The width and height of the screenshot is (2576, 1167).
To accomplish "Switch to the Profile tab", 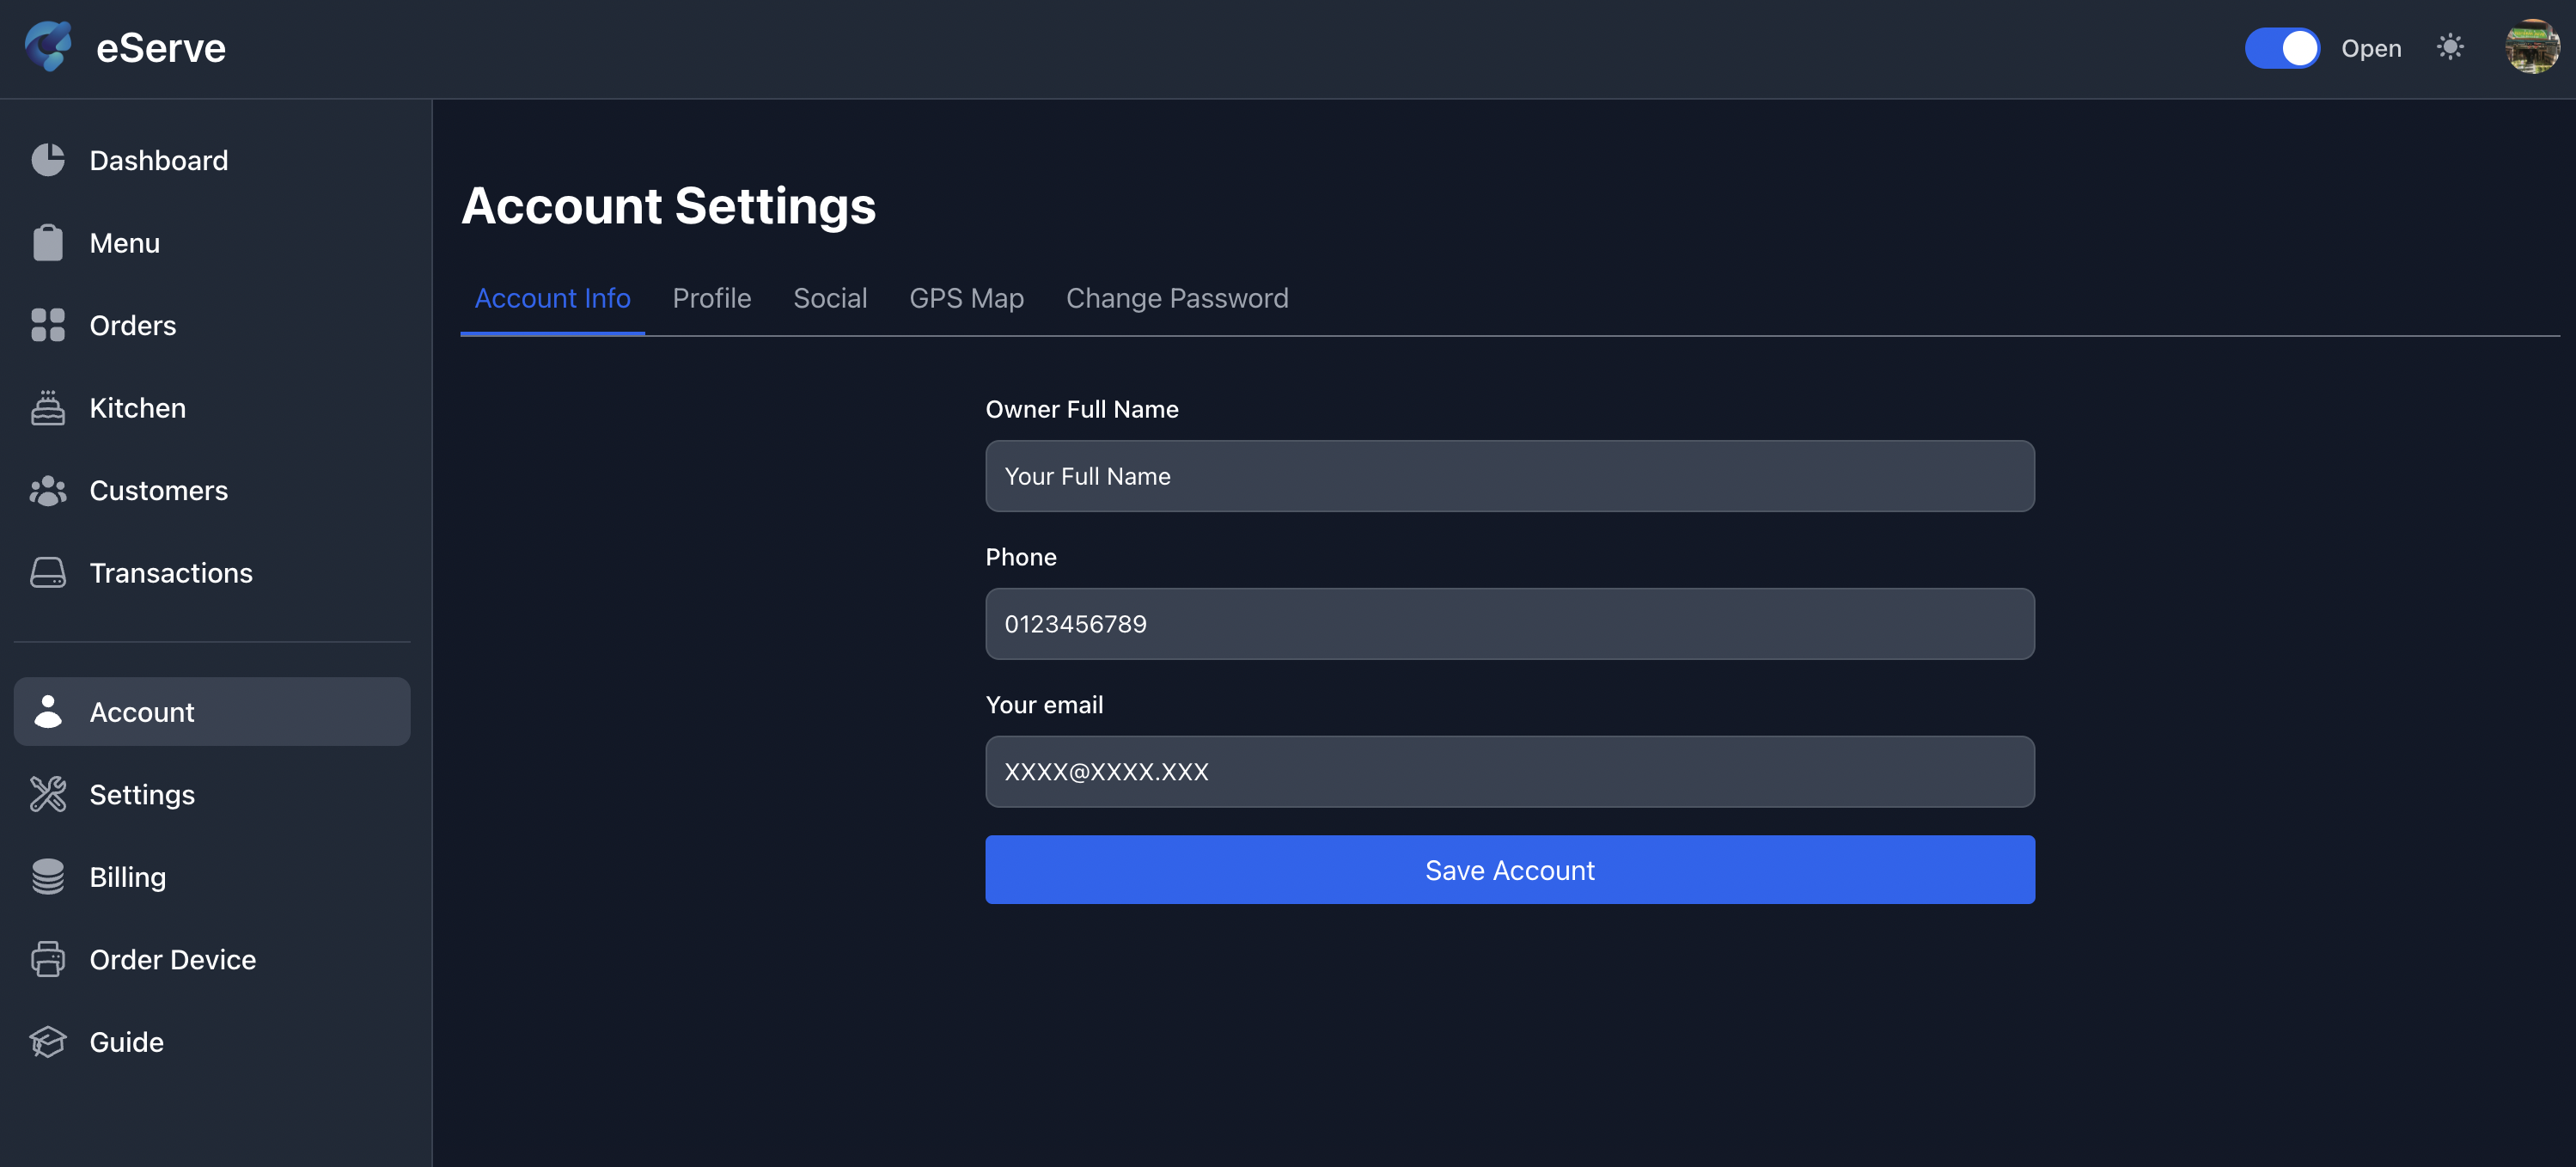I will (x=711, y=298).
